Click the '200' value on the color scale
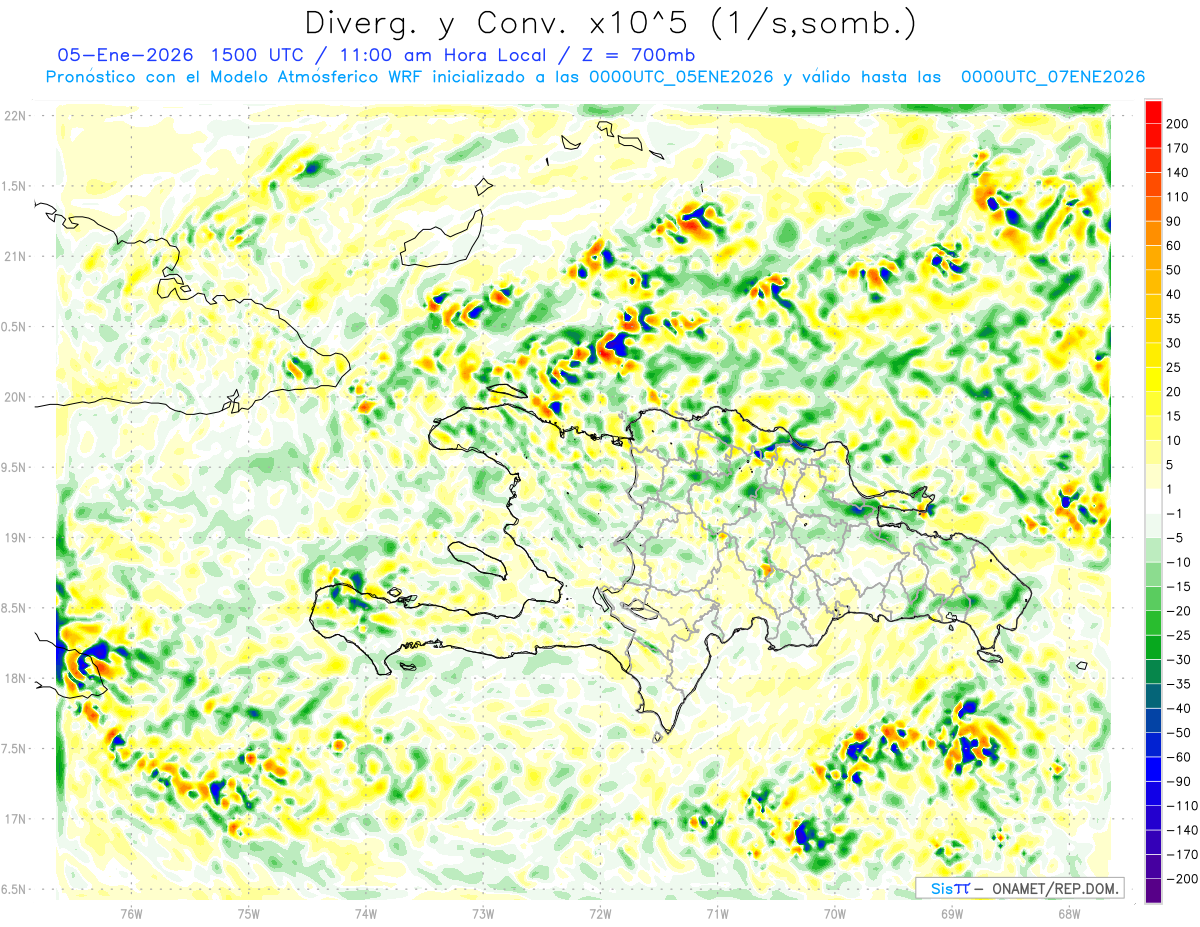This screenshot has width=1200, height=927. click(1177, 124)
